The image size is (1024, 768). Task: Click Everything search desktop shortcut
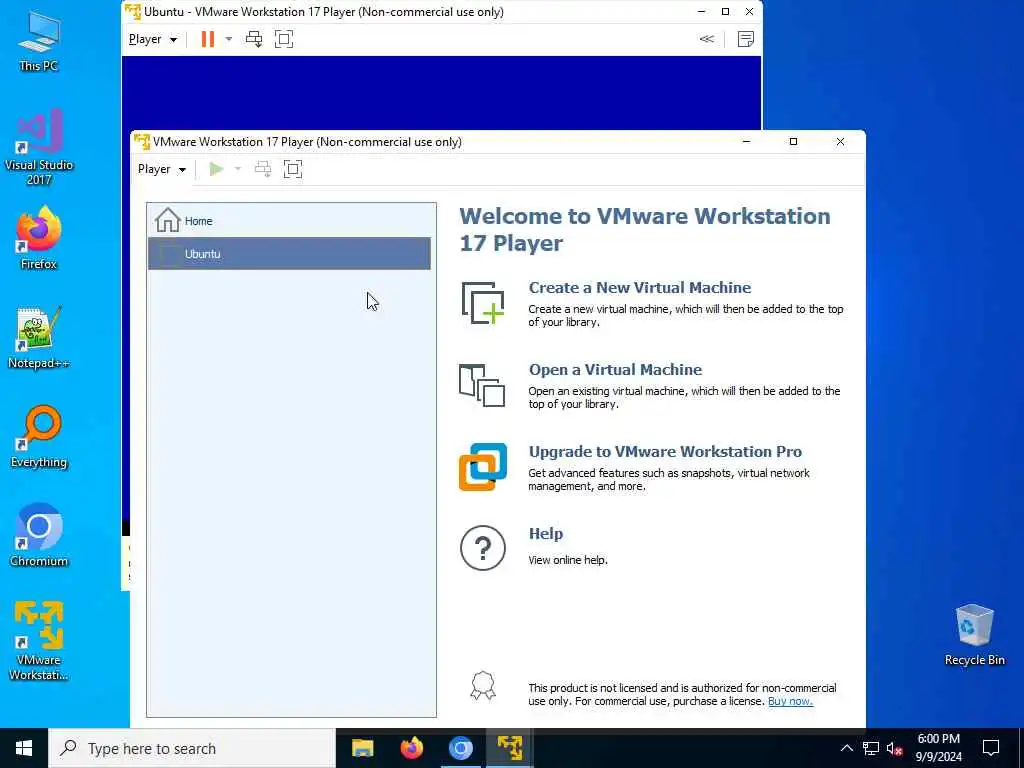39,437
